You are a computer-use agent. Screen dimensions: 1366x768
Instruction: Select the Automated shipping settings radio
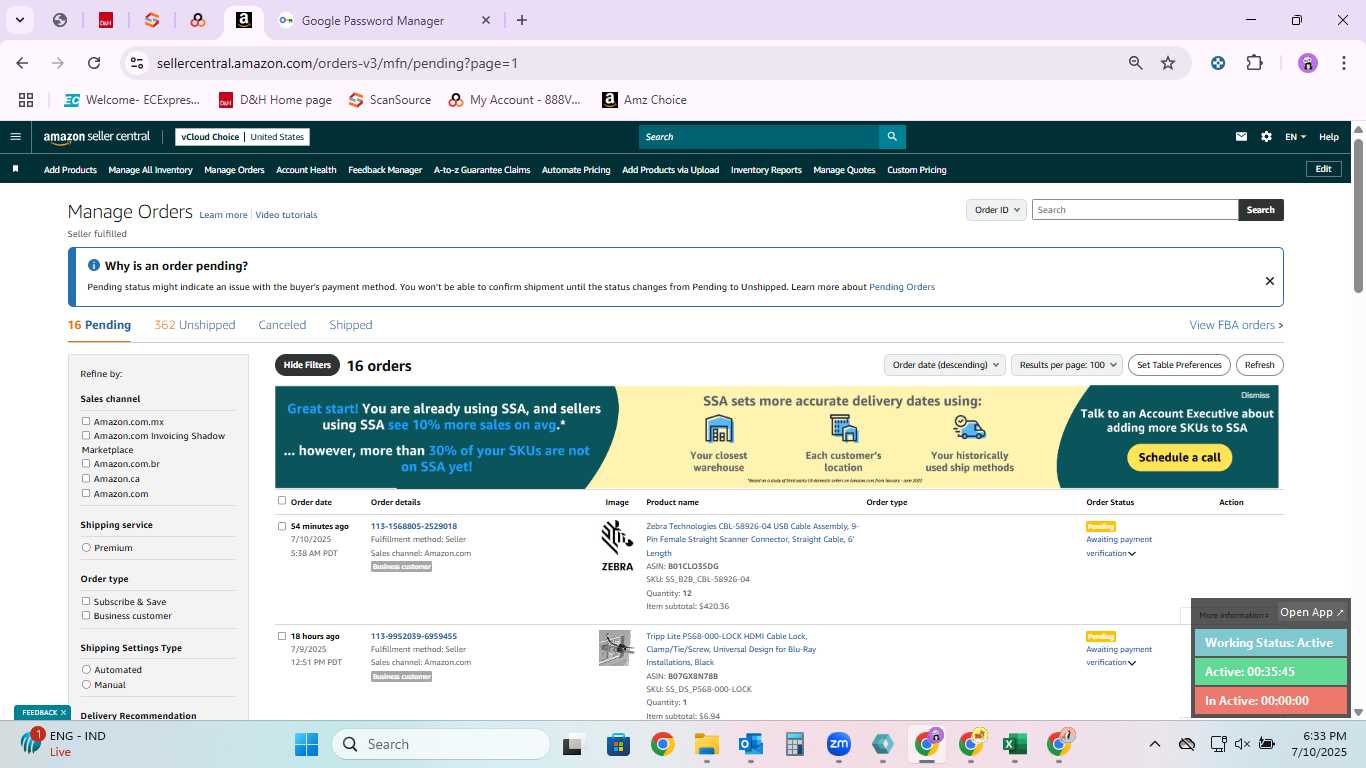[86, 670]
